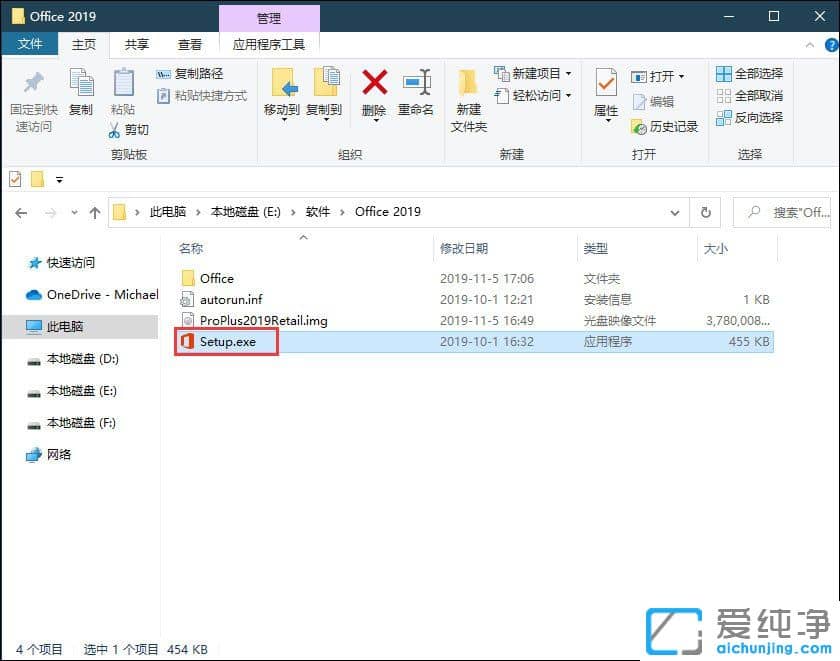This screenshot has height=661, width=840.
Task: Click the refresh icon beside the address bar
Action: pyautogui.click(x=707, y=211)
